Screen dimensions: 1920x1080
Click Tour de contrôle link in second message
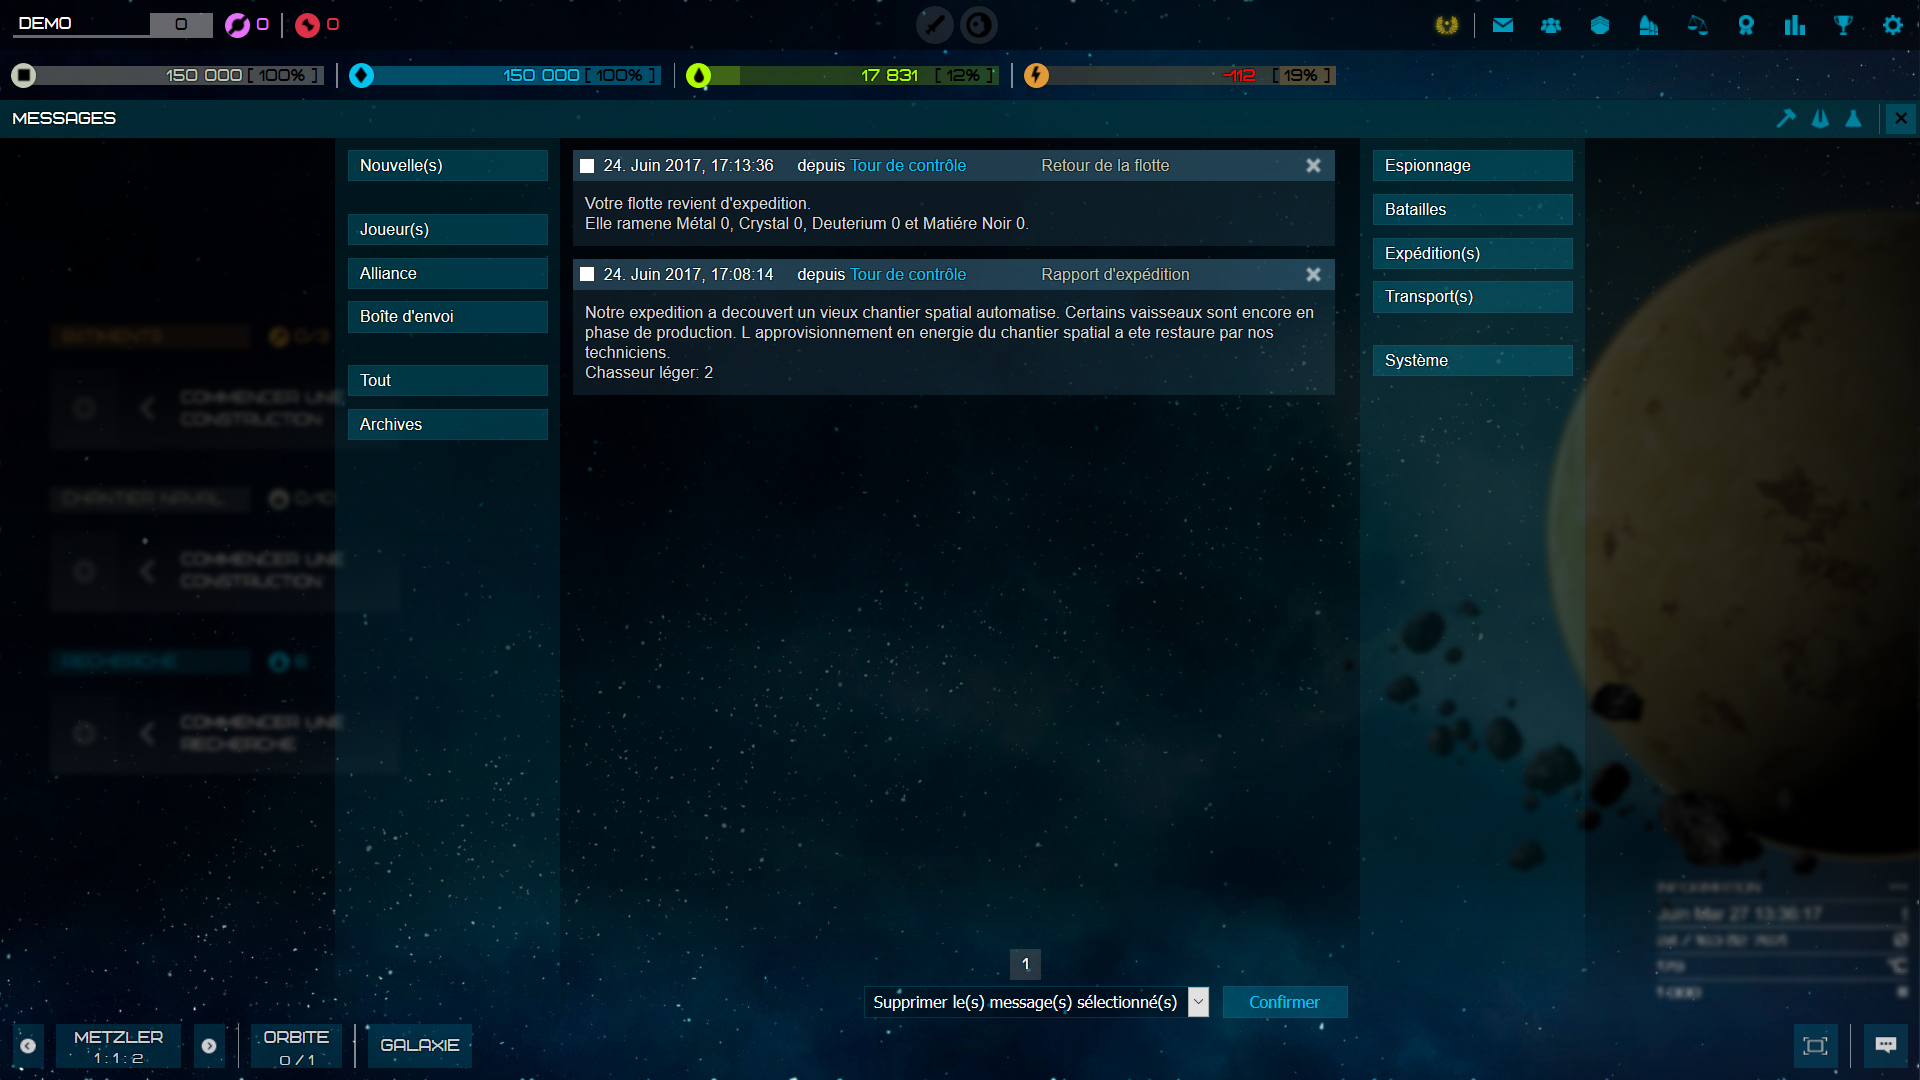pyautogui.click(x=908, y=275)
